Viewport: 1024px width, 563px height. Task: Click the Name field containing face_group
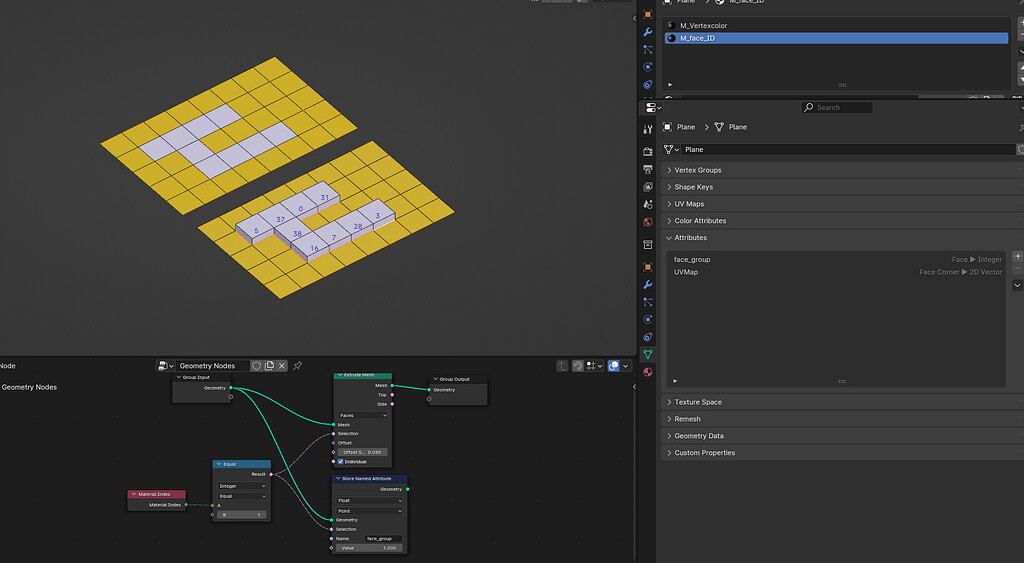(x=383, y=539)
